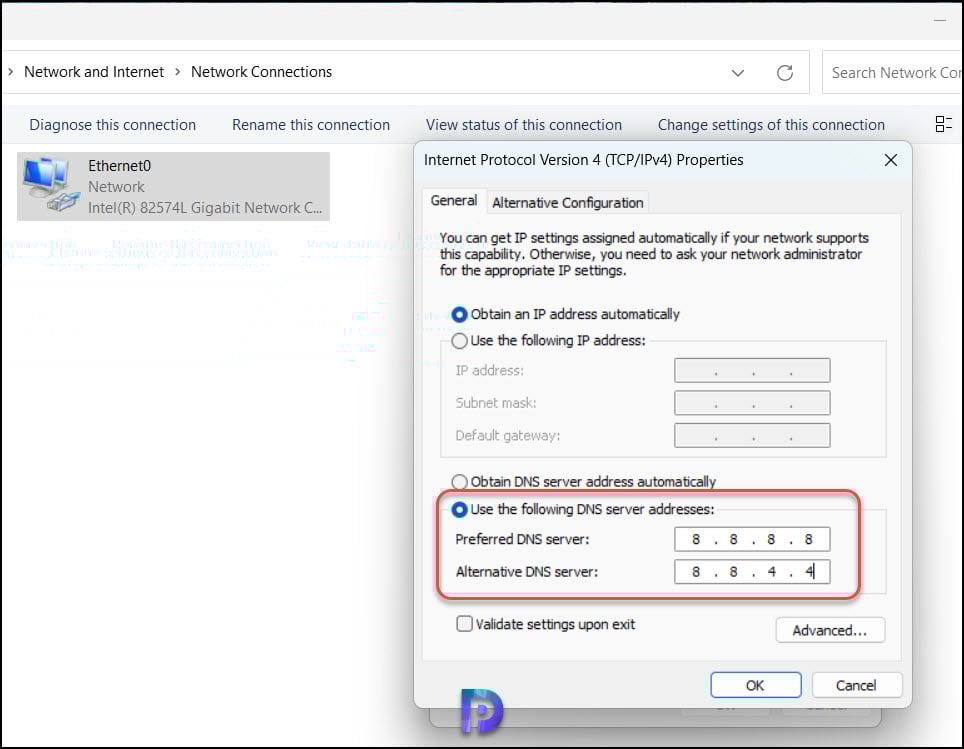This screenshot has height=749, width=964.
Task: Click the Ethernet0 adapter name text
Action: 119,166
